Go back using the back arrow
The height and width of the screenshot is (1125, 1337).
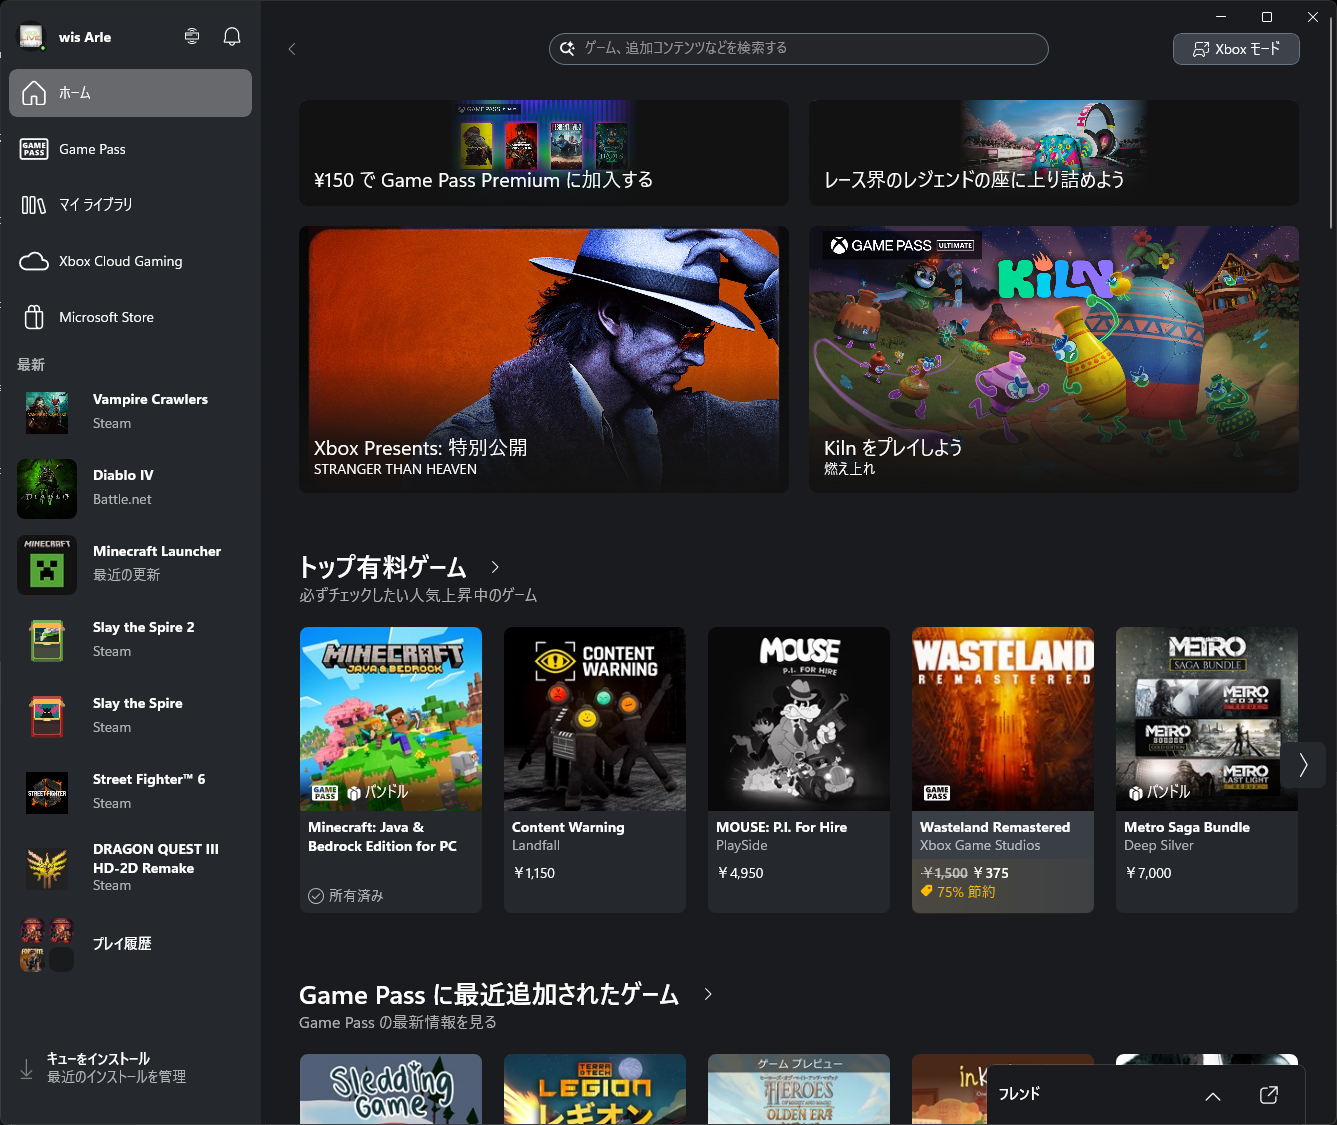coord(292,49)
